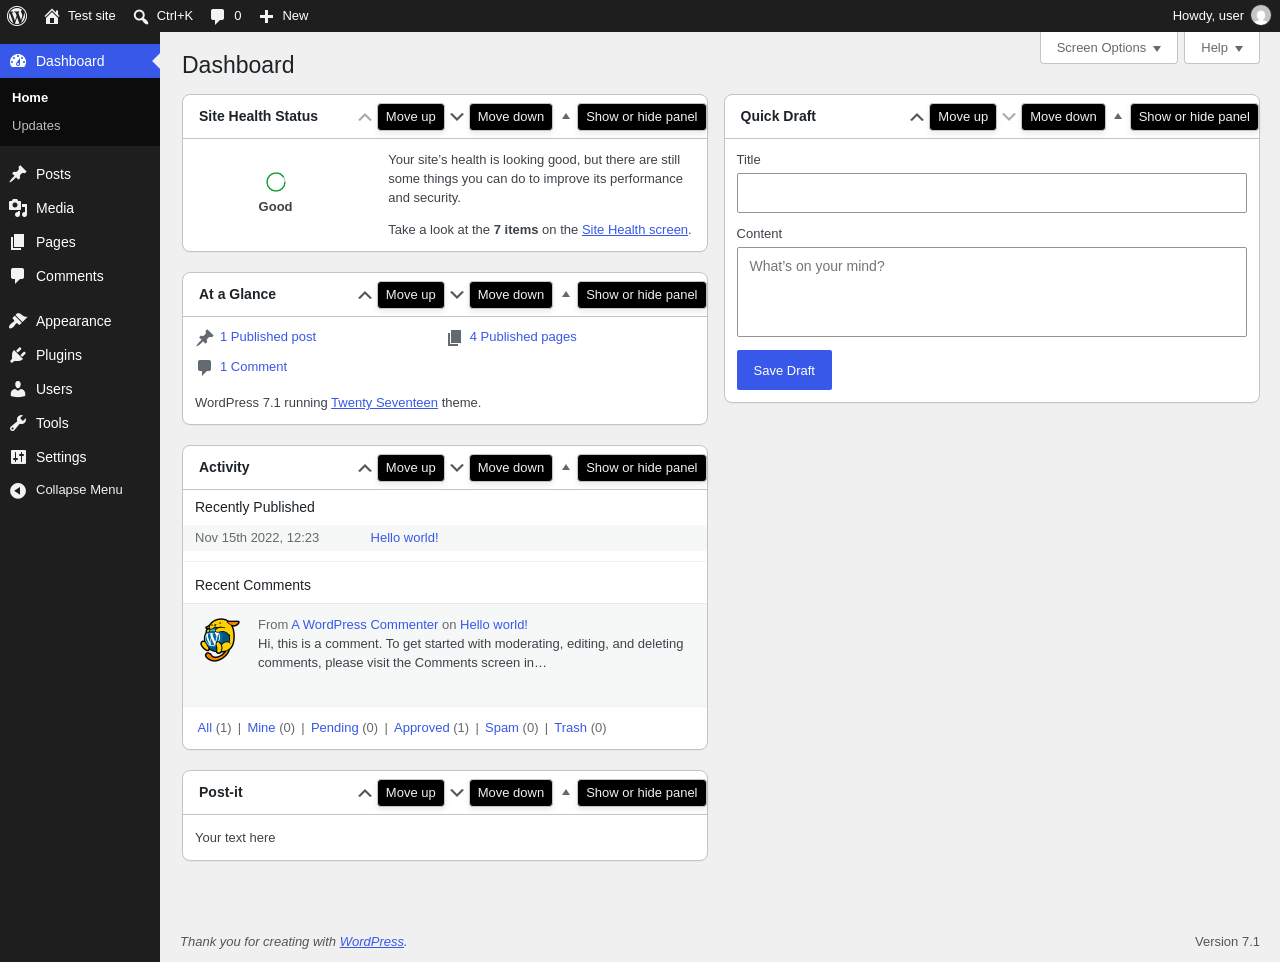The image size is (1280, 962).
Task: Click the plus New content icon
Action: [266, 16]
